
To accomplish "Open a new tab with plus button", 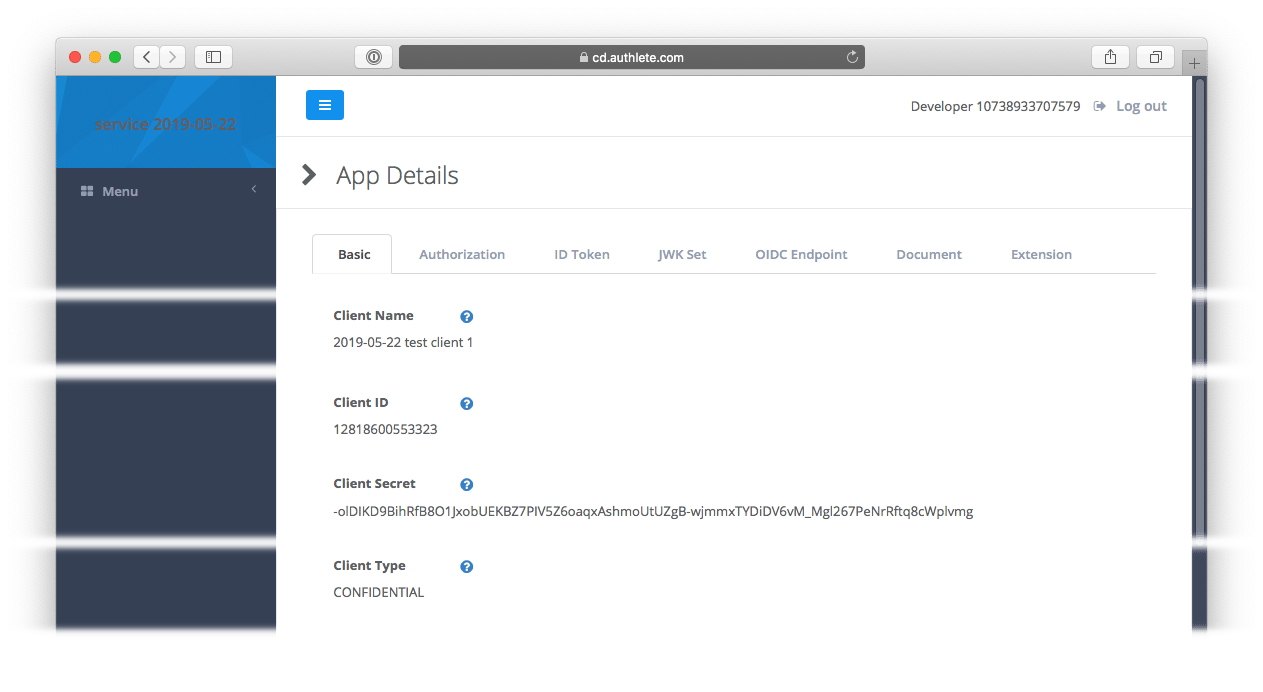I will tap(1194, 63).
